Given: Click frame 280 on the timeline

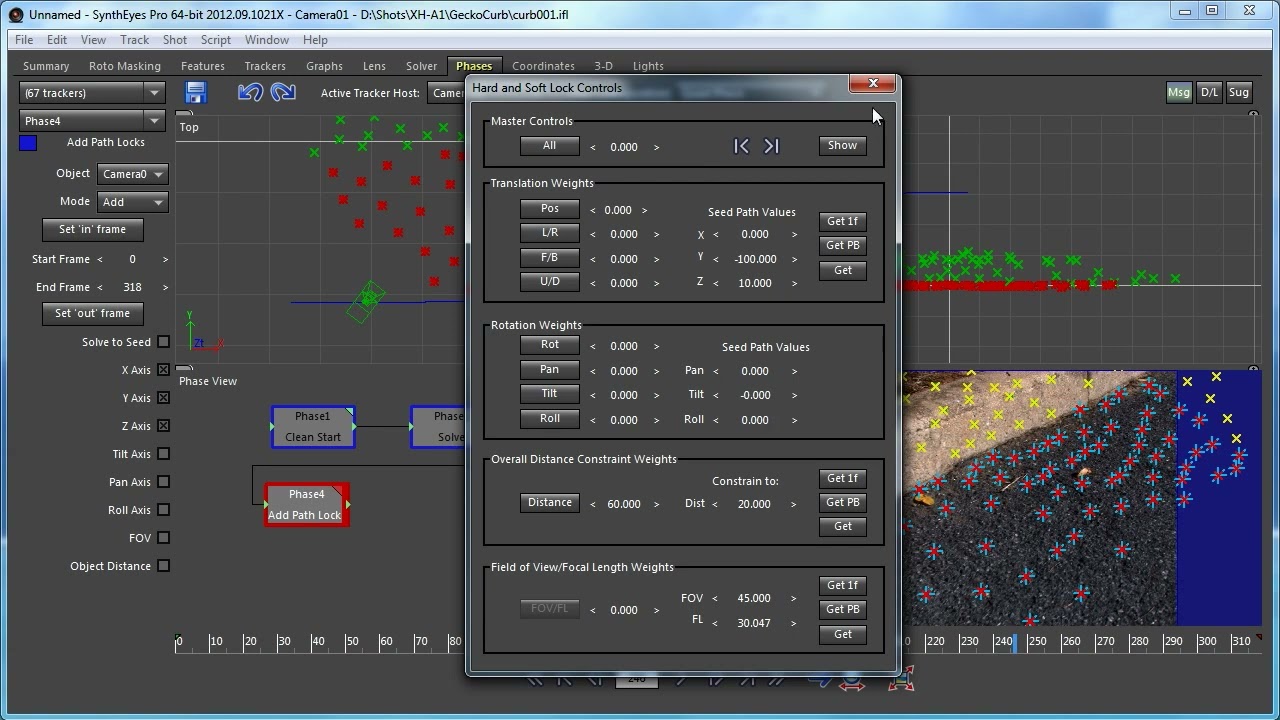Looking at the screenshot, I should 1138,641.
